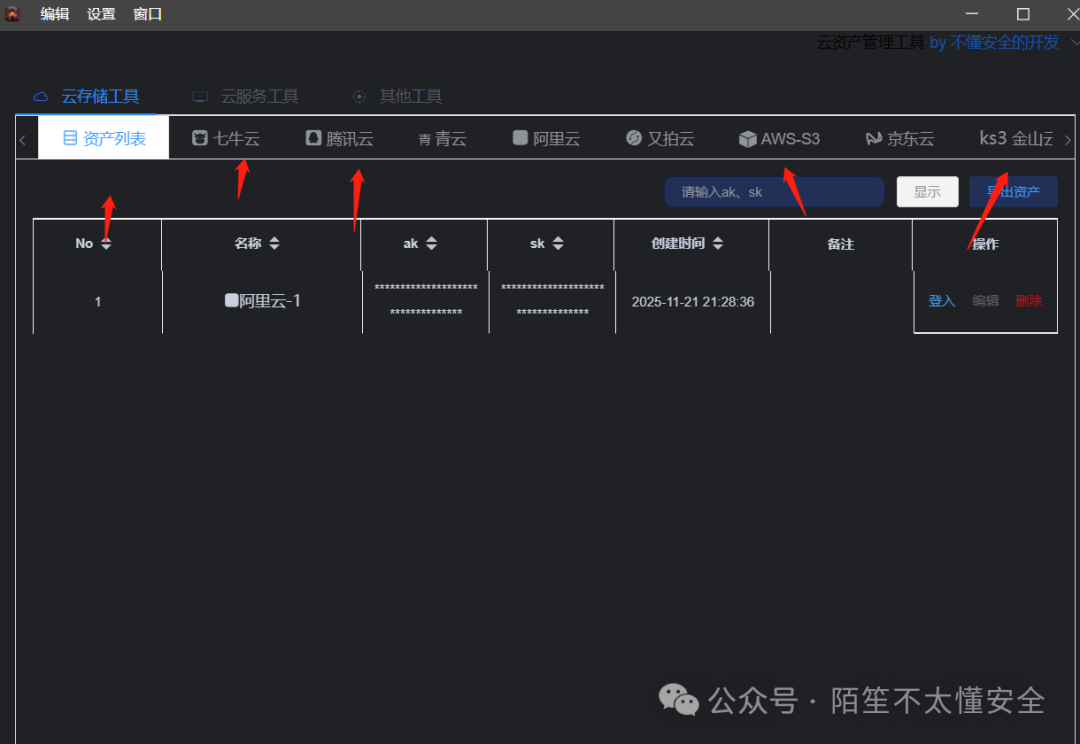
Task: Click the 显示 button
Action: (927, 191)
